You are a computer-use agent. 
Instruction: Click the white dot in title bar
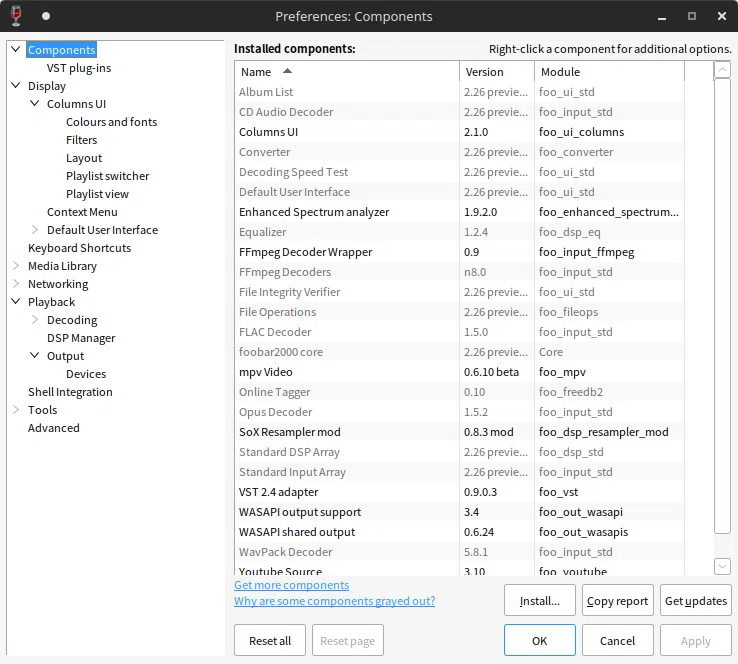point(46,16)
